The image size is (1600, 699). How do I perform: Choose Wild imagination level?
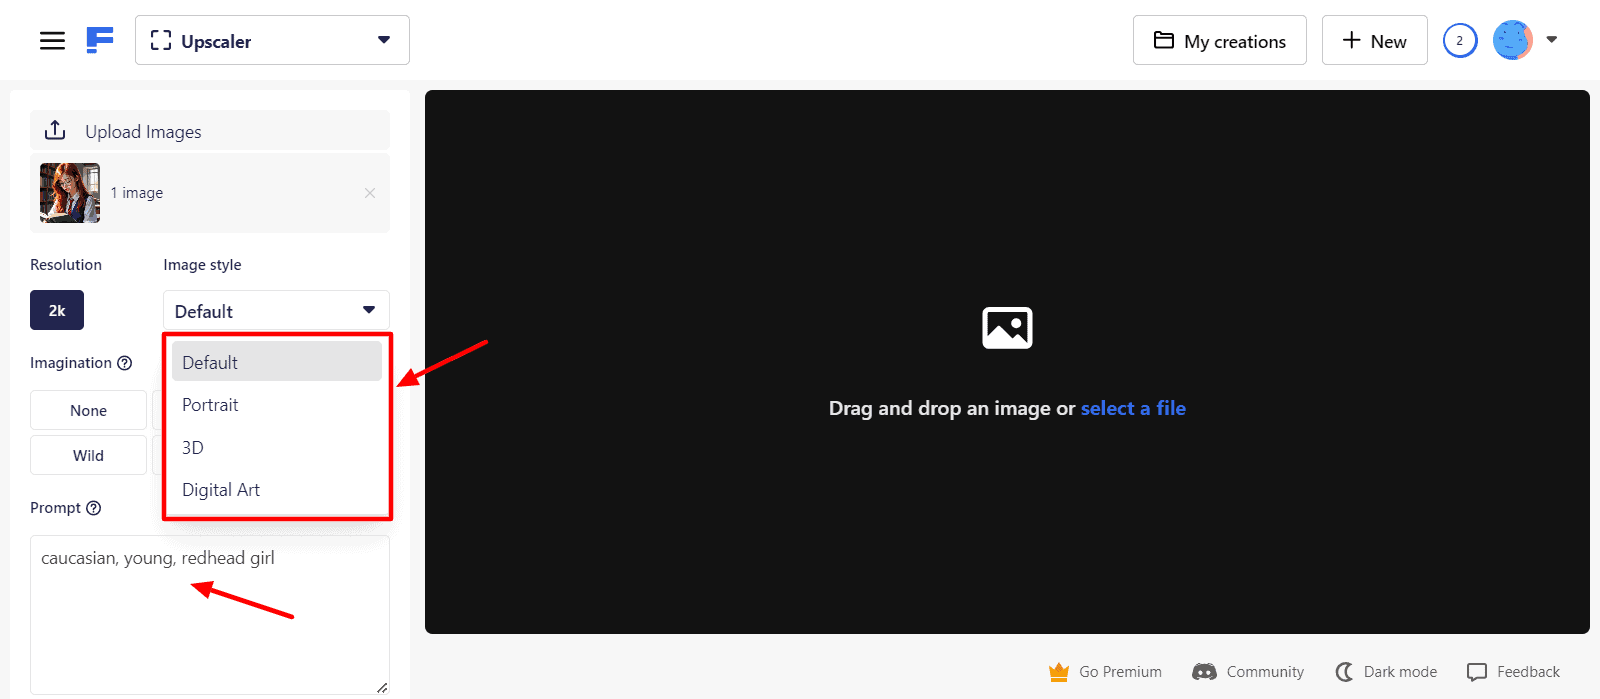click(x=88, y=456)
